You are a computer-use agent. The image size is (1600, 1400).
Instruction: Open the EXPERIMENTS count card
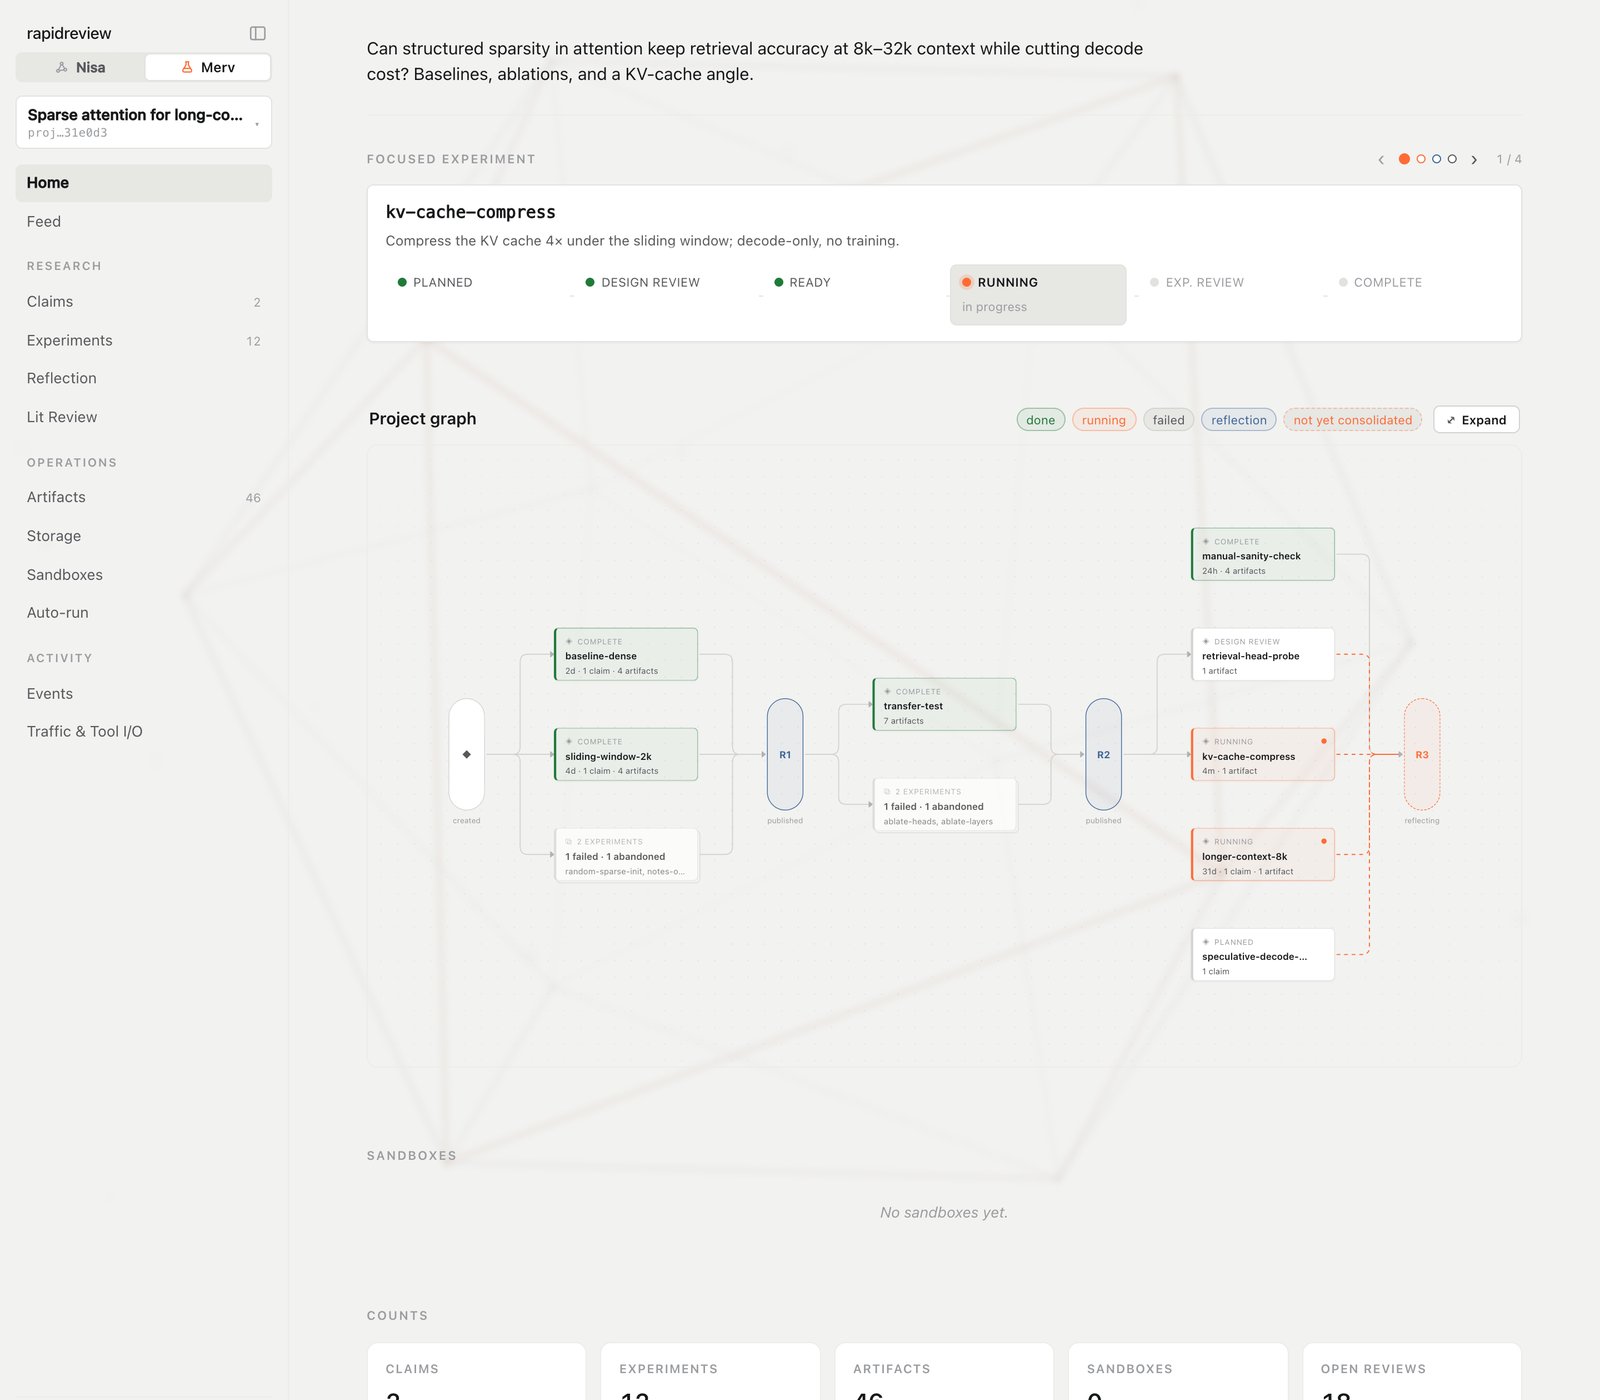click(x=710, y=1371)
